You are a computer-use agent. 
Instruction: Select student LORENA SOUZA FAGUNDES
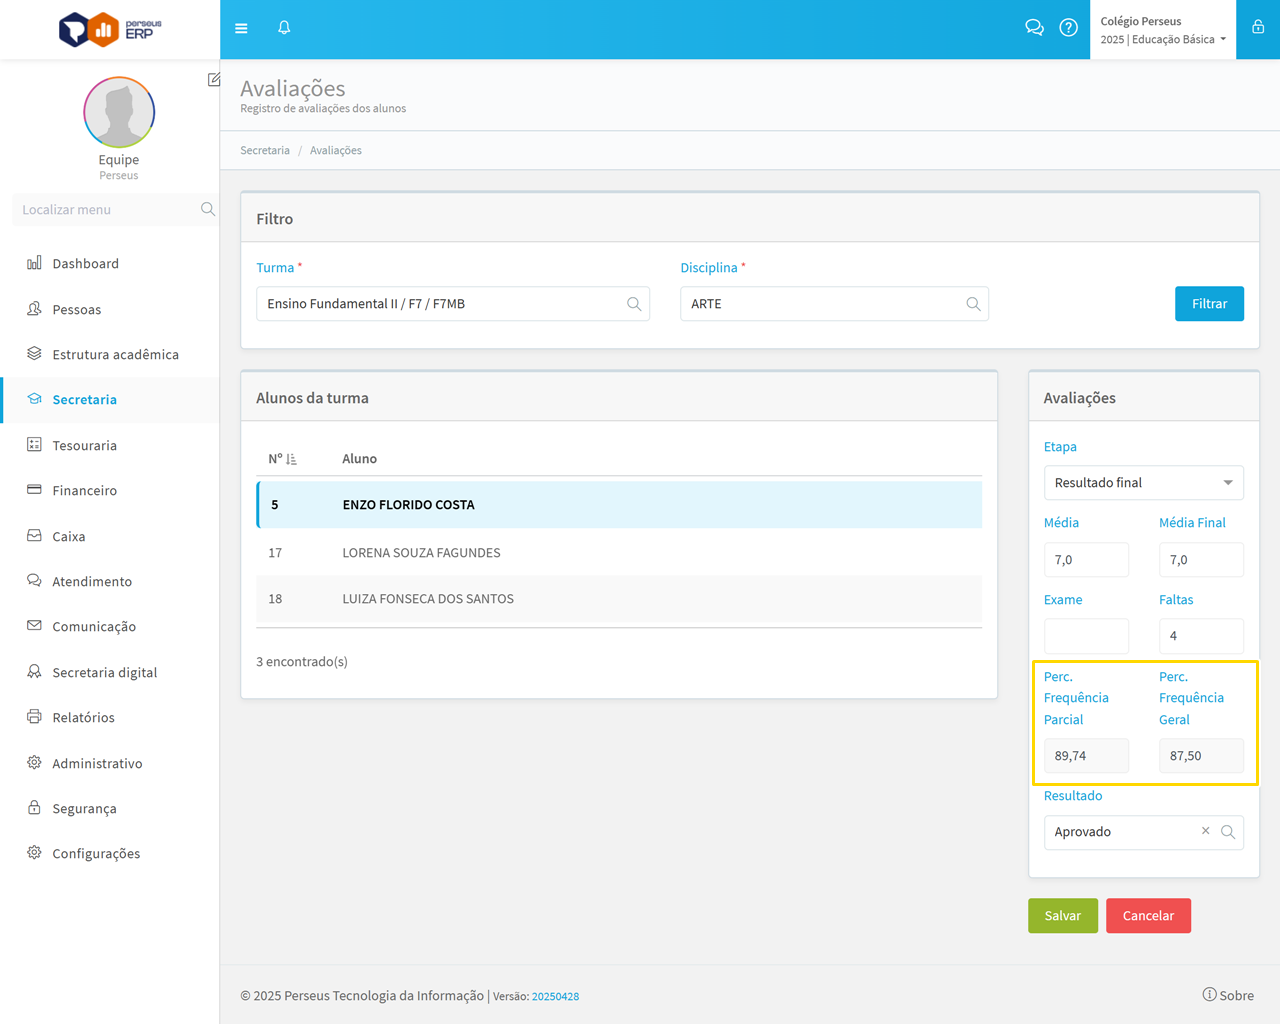(x=421, y=552)
